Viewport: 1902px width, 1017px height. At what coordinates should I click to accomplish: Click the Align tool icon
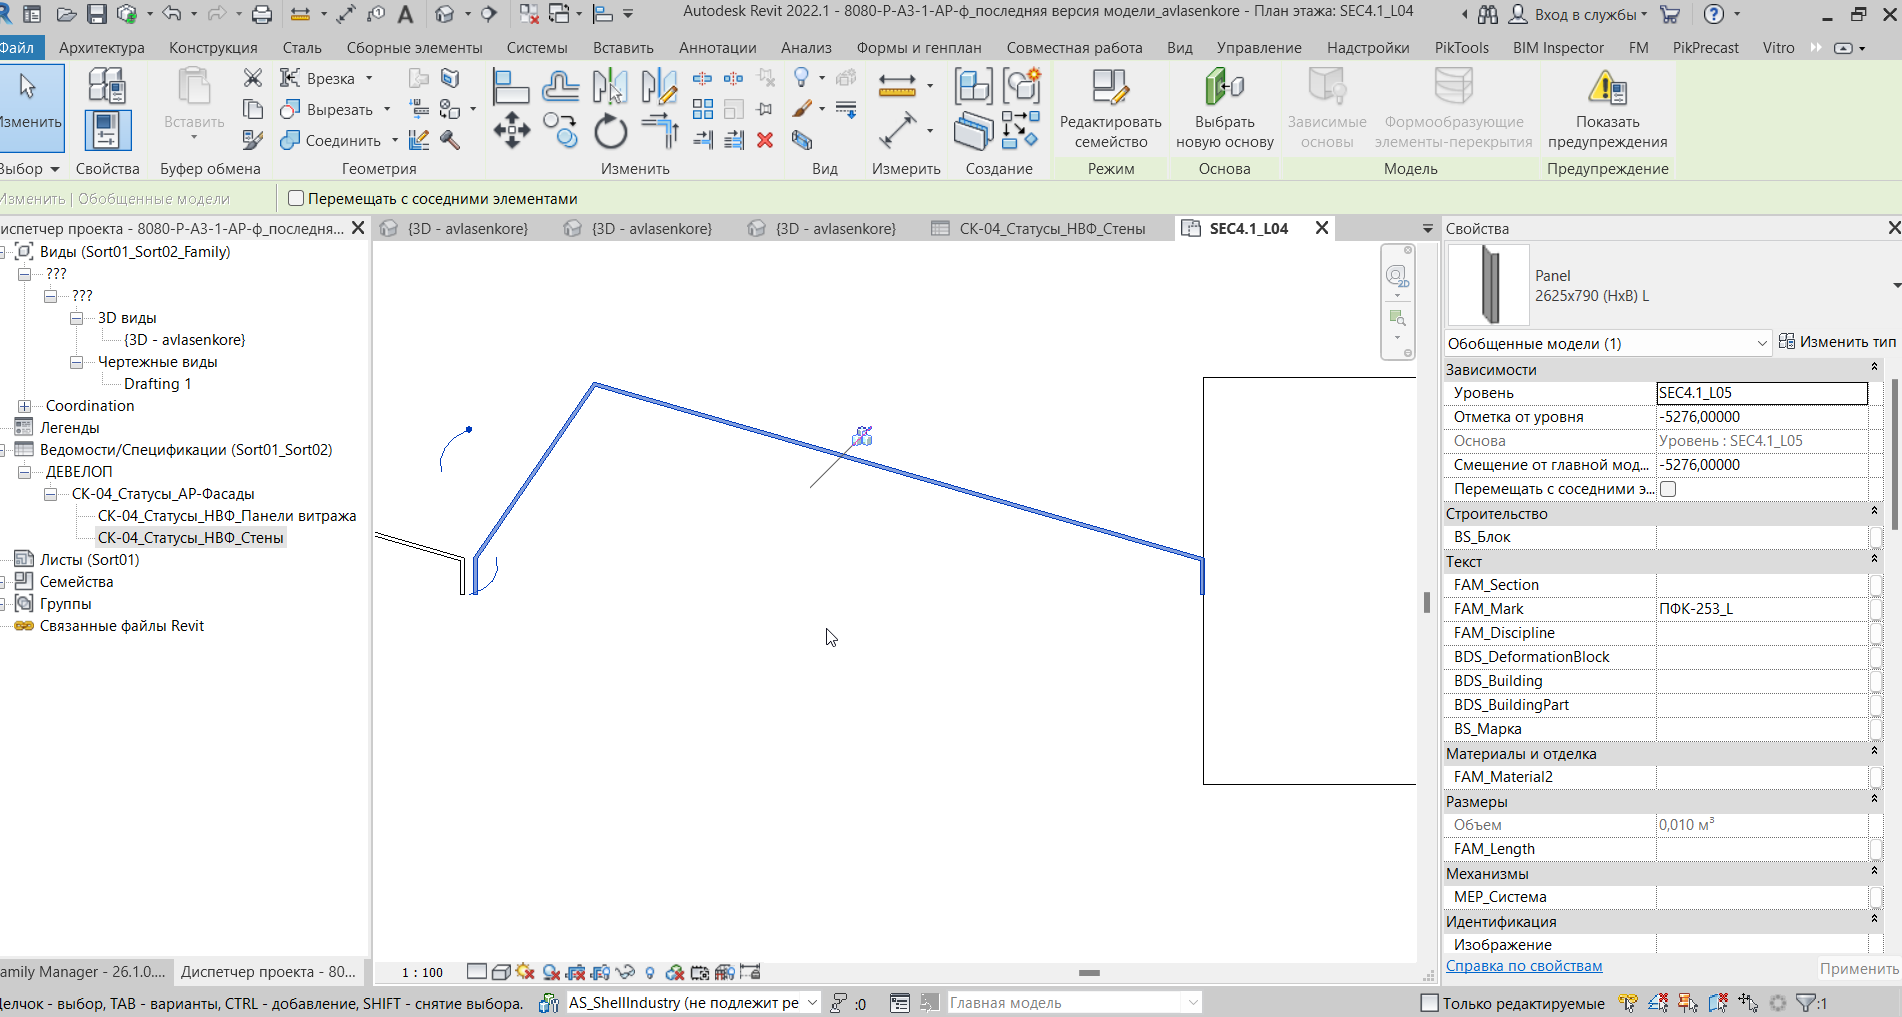[511, 87]
